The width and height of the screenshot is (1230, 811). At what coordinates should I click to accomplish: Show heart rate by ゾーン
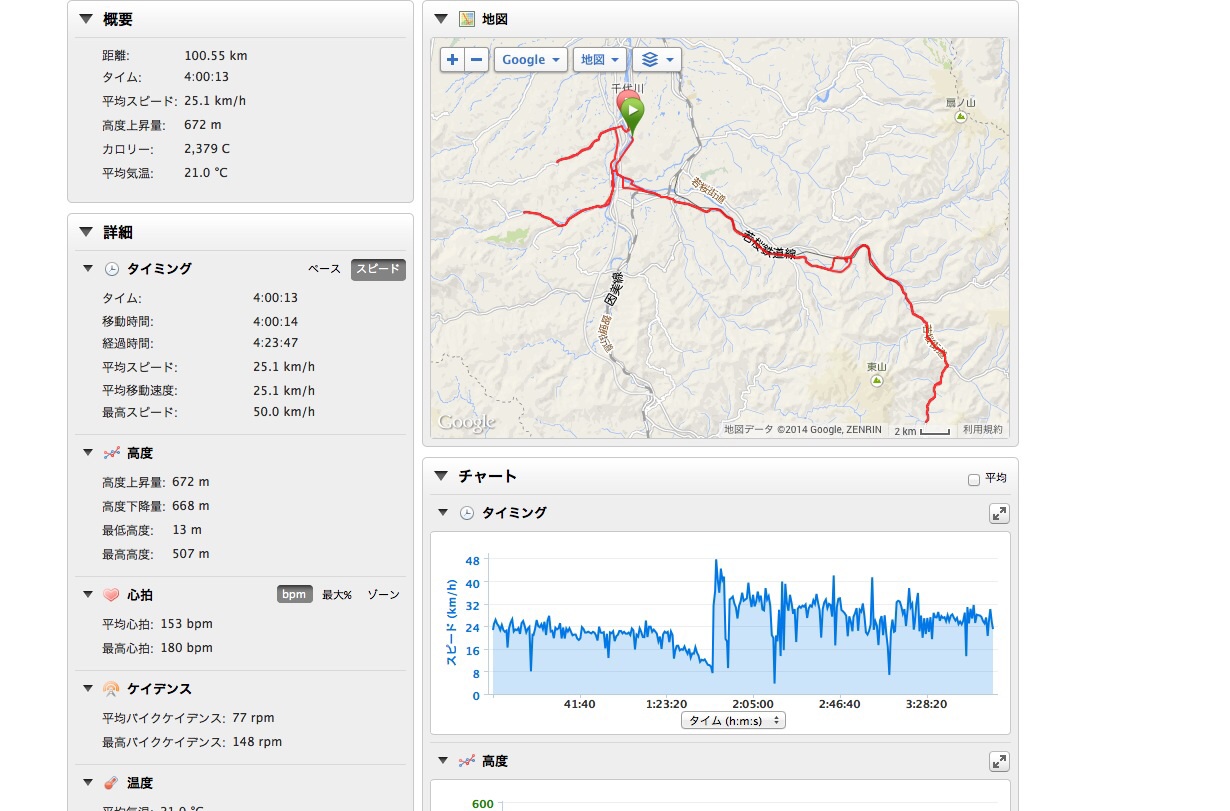[x=383, y=595]
